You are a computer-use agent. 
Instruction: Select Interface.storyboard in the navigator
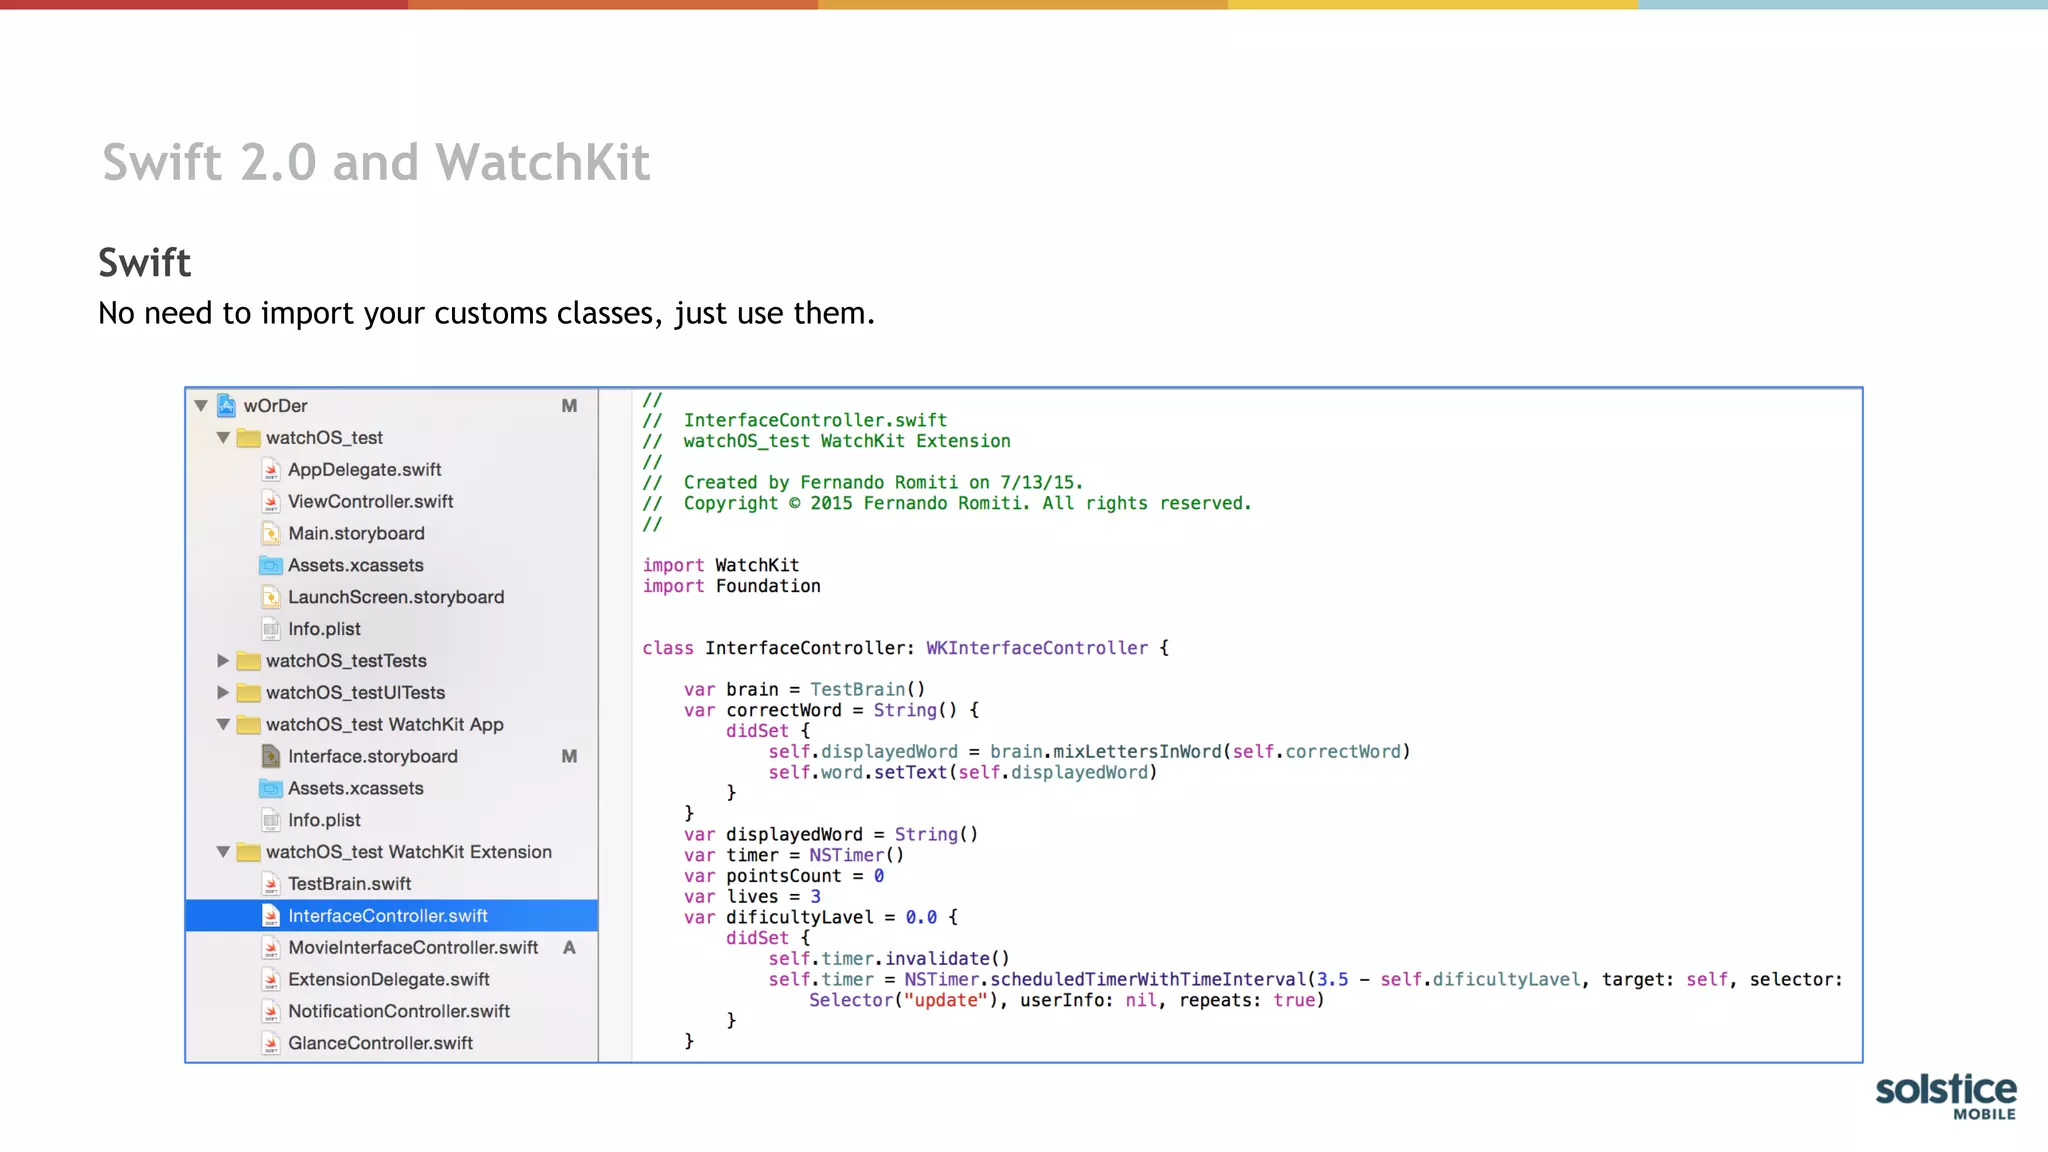pos(373,757)
